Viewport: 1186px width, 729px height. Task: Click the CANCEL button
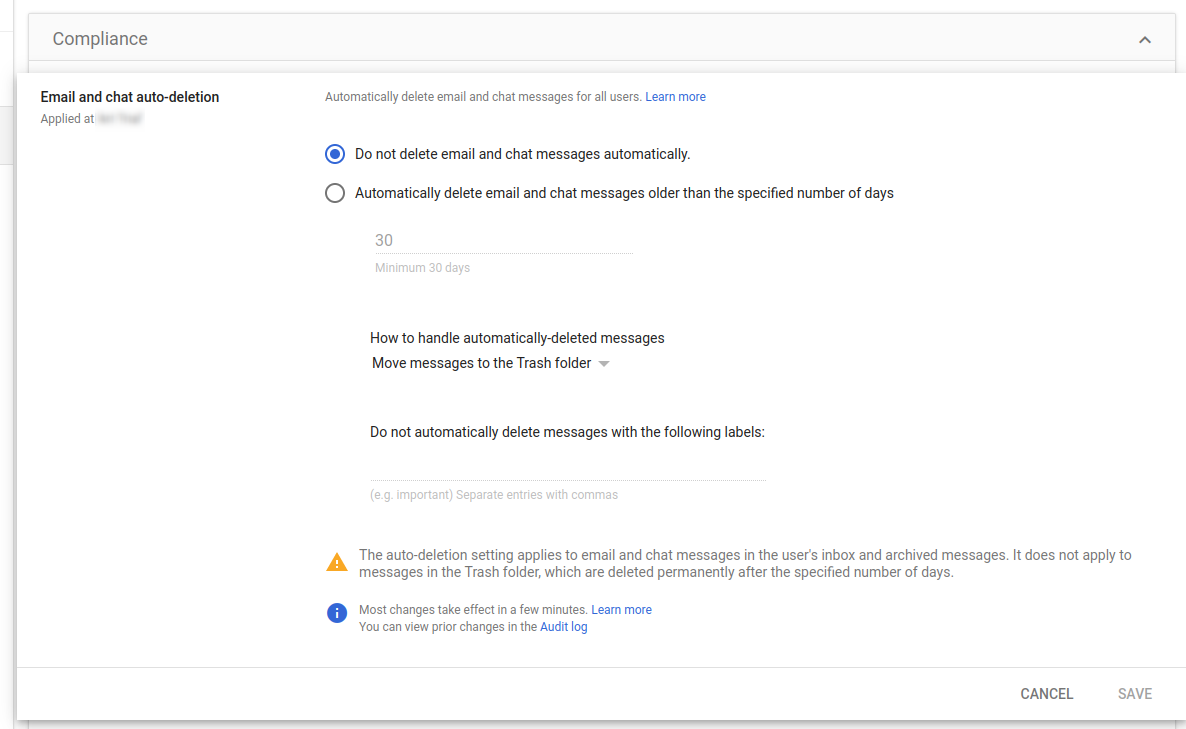(x=1046, y=693)
